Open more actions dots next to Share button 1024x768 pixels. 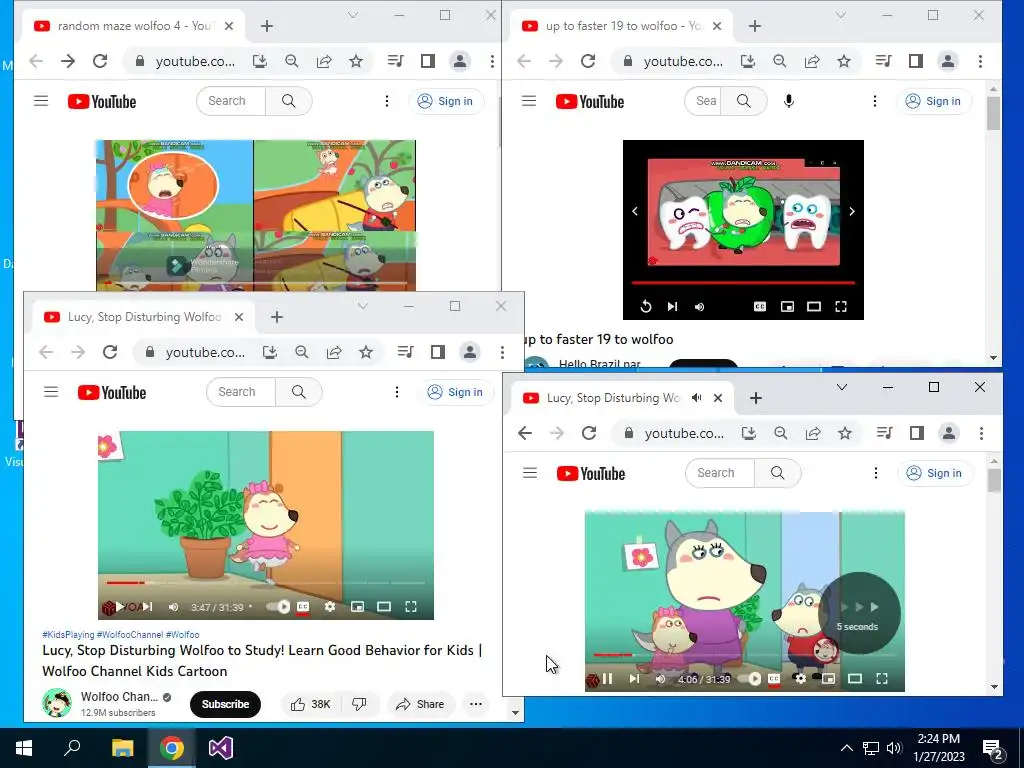[476, 704]
